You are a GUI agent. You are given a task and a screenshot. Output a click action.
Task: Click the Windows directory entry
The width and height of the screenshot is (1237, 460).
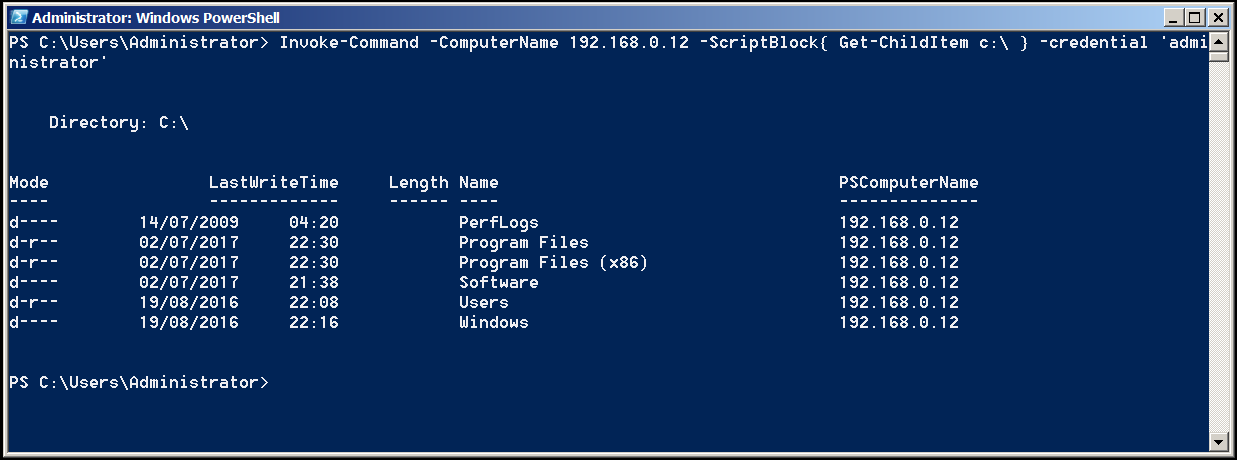coord(493,322)
